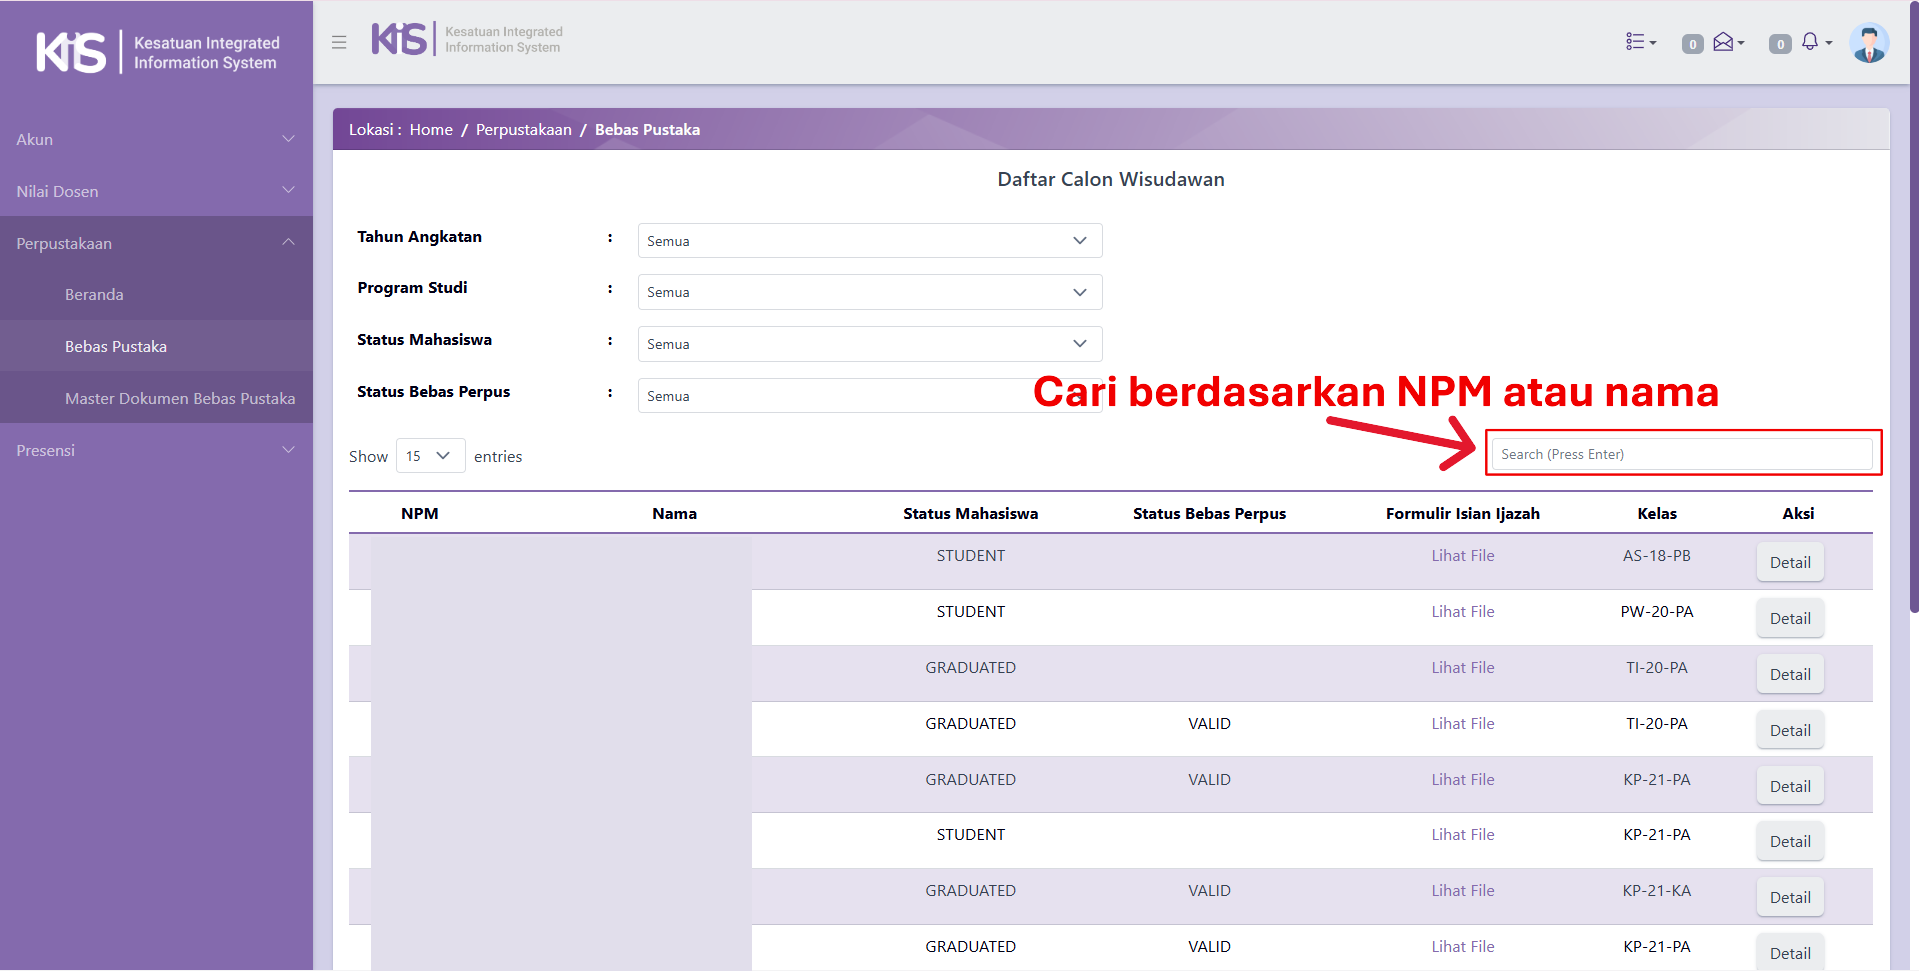Viewport: 1919px width, 971px height.
Task: Expand the Akun sidebar menu
Action: pyautogui.click(x=156, y=140)
